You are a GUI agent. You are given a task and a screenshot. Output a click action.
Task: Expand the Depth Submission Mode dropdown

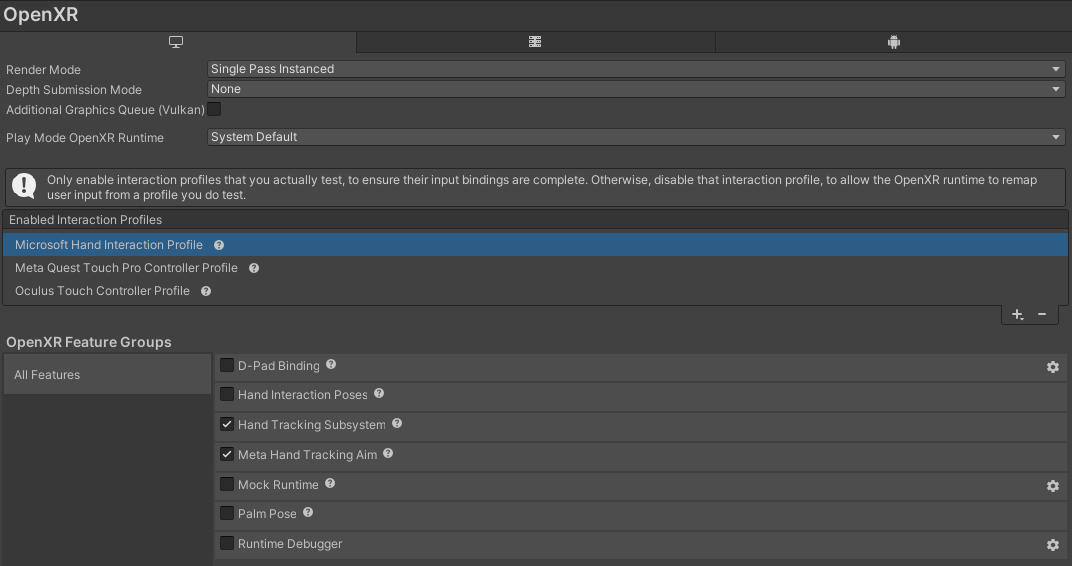point(636,89)
